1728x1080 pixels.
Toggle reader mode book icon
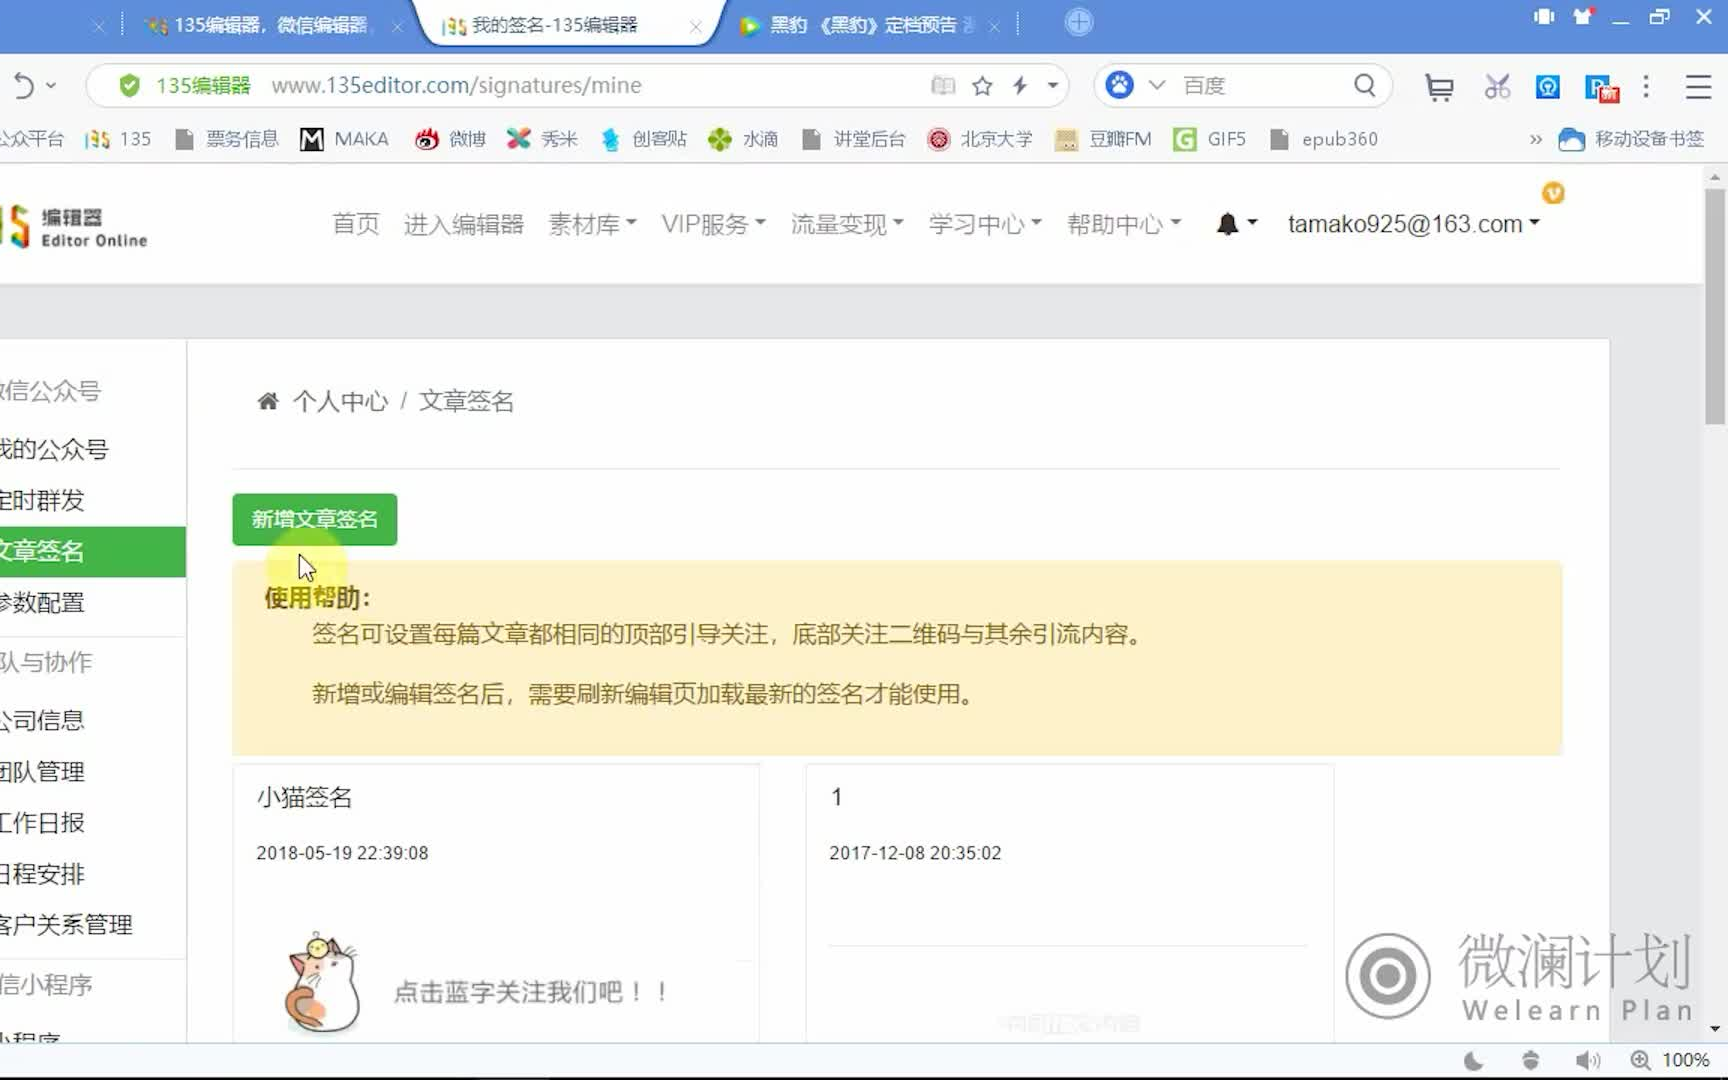pos(942,86)
